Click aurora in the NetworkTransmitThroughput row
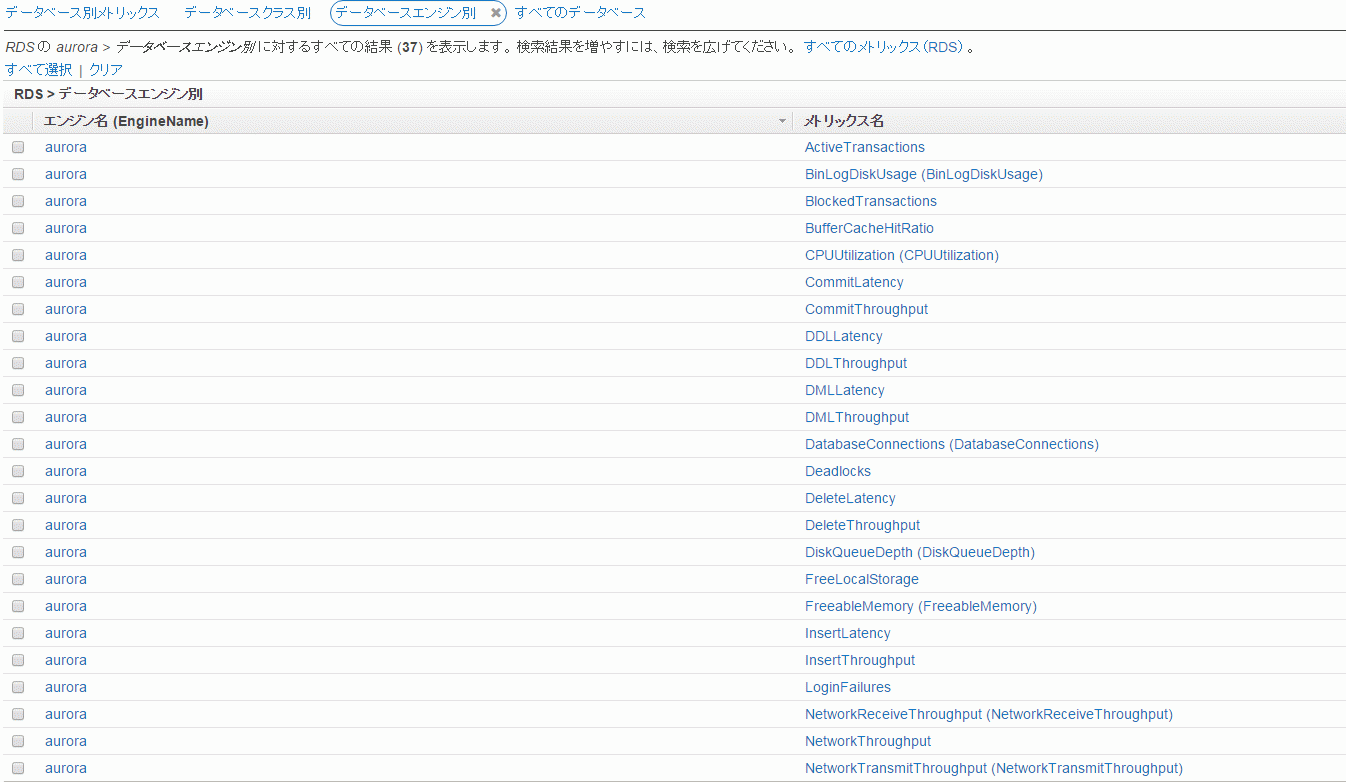 tap(66, 768)
